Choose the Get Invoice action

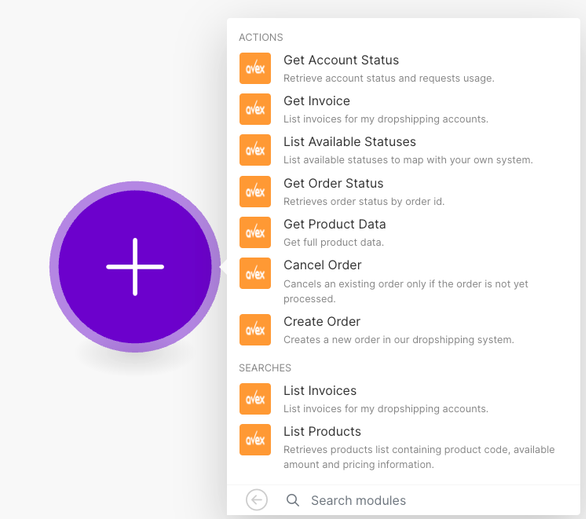404,109
